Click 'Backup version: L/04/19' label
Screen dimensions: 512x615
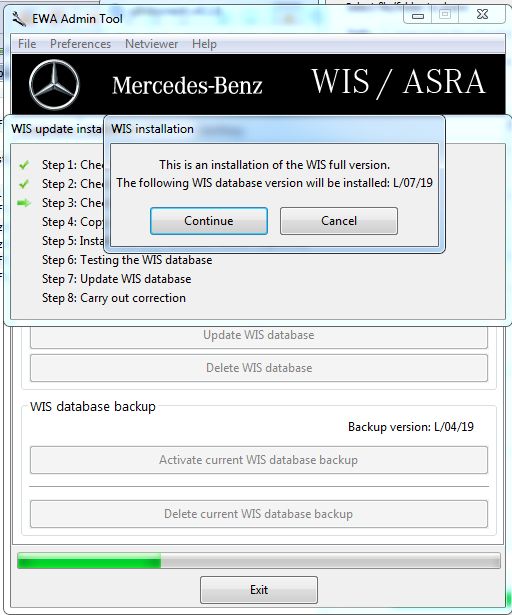[411, 427]
